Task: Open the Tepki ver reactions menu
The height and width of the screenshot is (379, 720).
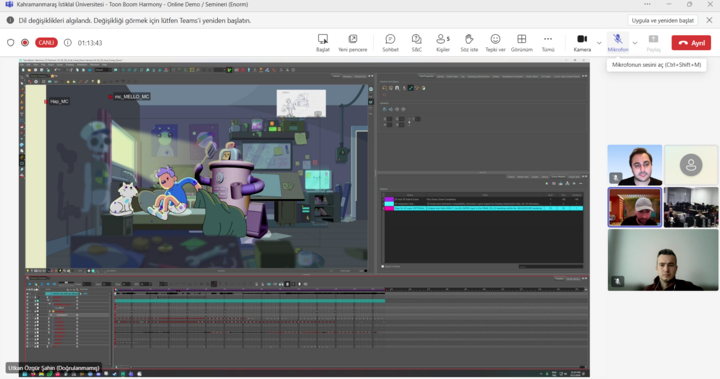Action: pyautogui.click(x=495, y=43)
